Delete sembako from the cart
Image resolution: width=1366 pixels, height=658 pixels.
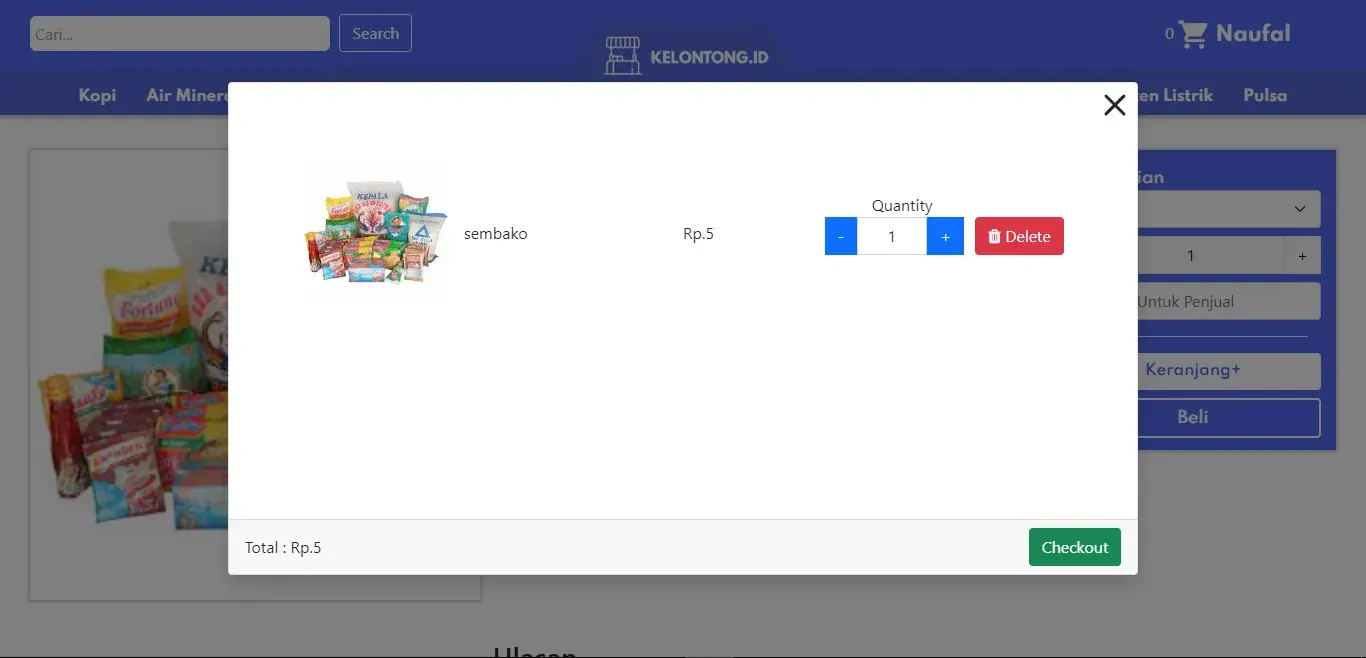click(1019, 236)
